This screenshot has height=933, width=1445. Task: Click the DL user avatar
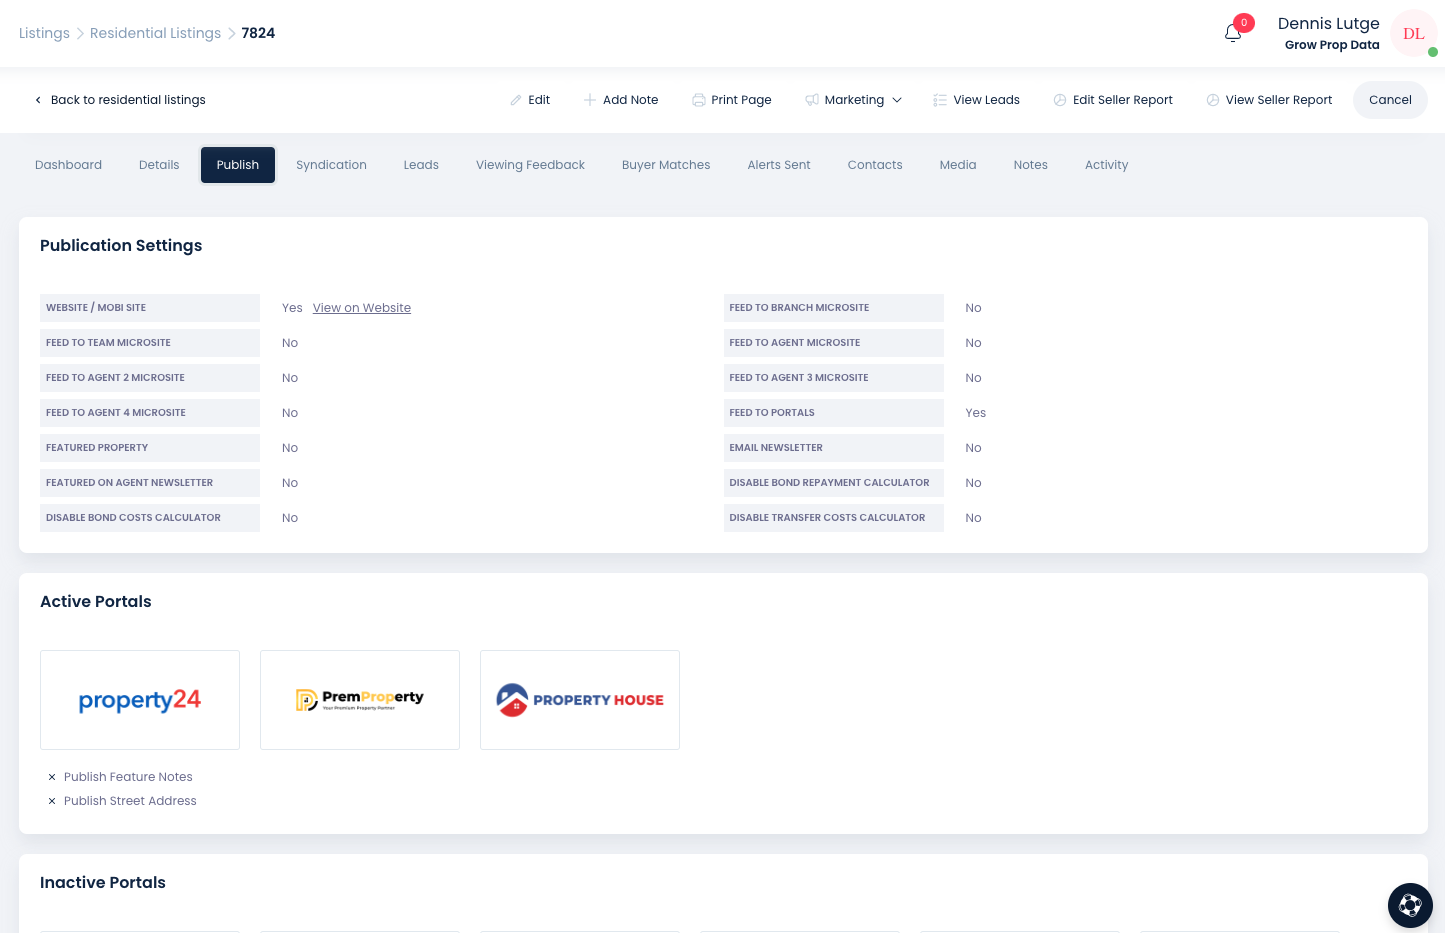pos(1413,33)
